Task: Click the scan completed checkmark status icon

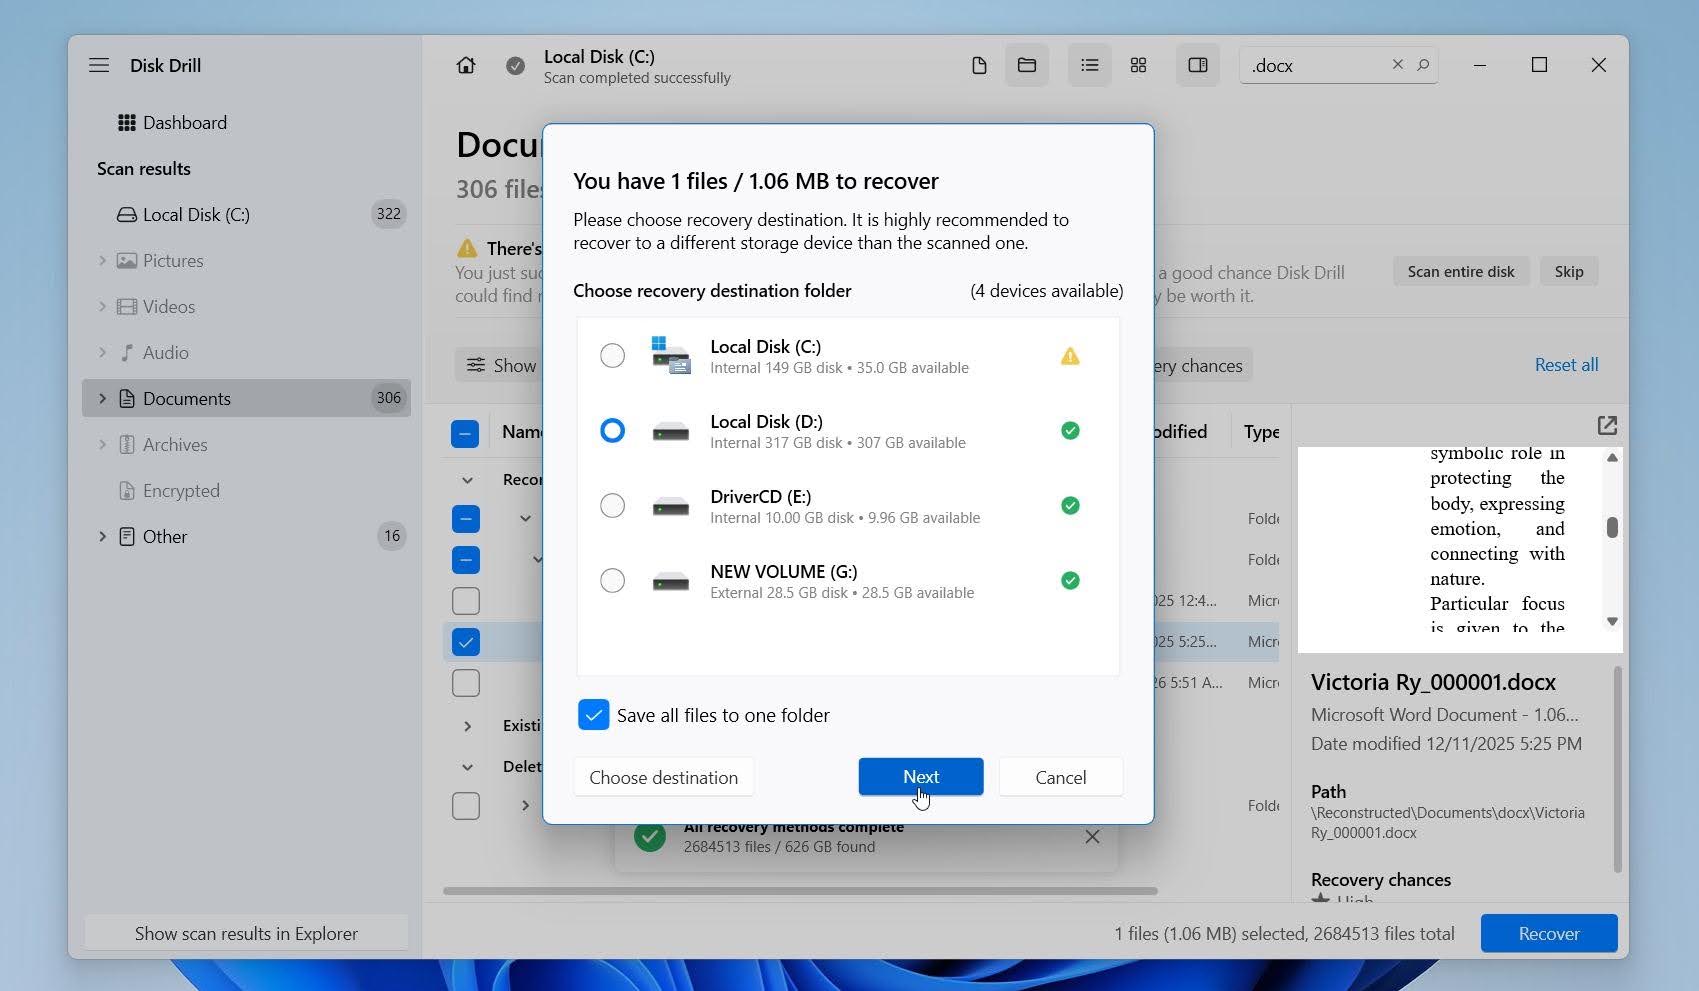Action: point(515,66)
